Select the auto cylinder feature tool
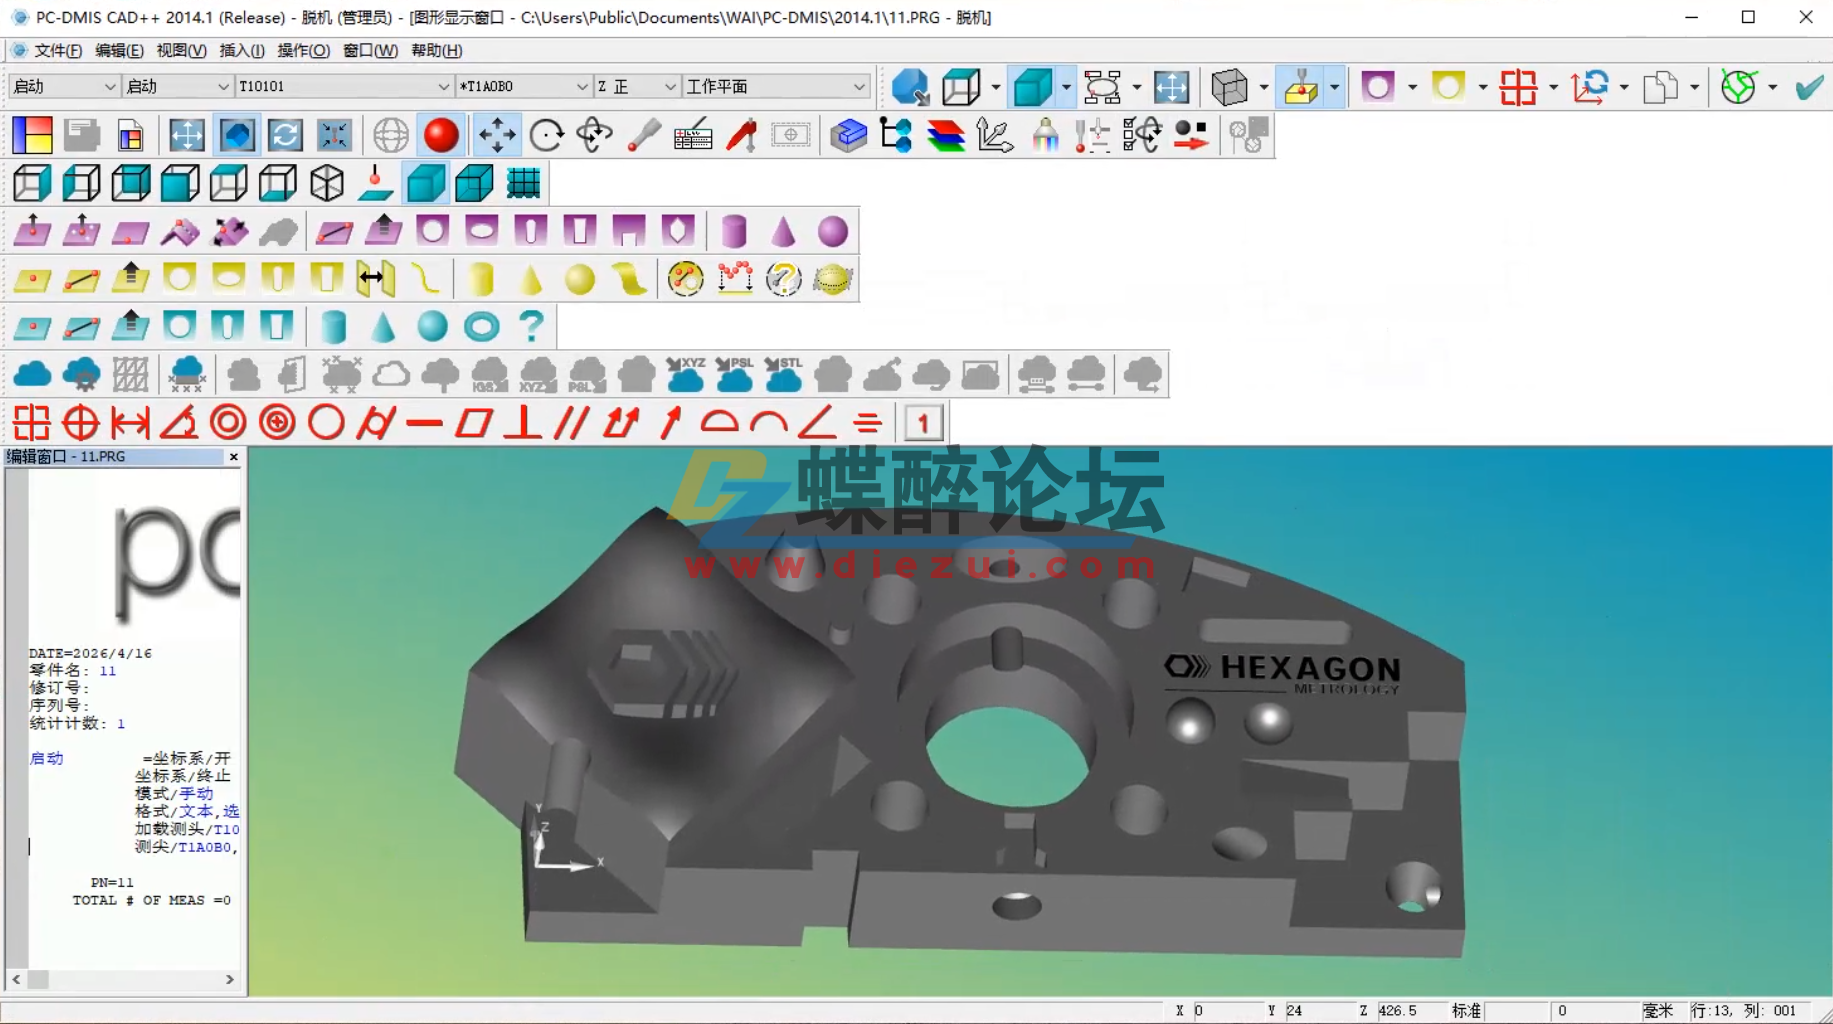The width and height of the screenshot is (1833, 1024). tap(734, 231)
